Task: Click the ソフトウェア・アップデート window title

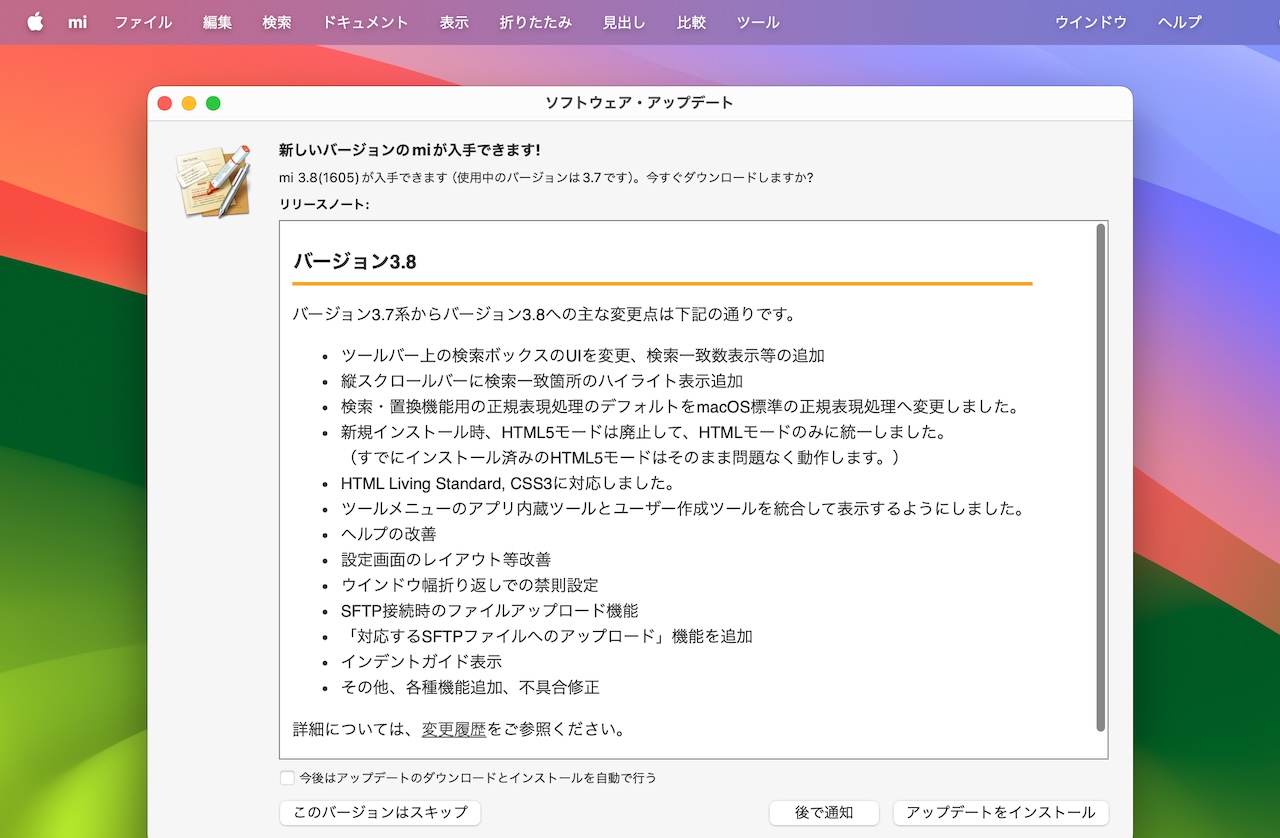Action: click(x=639, y=103)
